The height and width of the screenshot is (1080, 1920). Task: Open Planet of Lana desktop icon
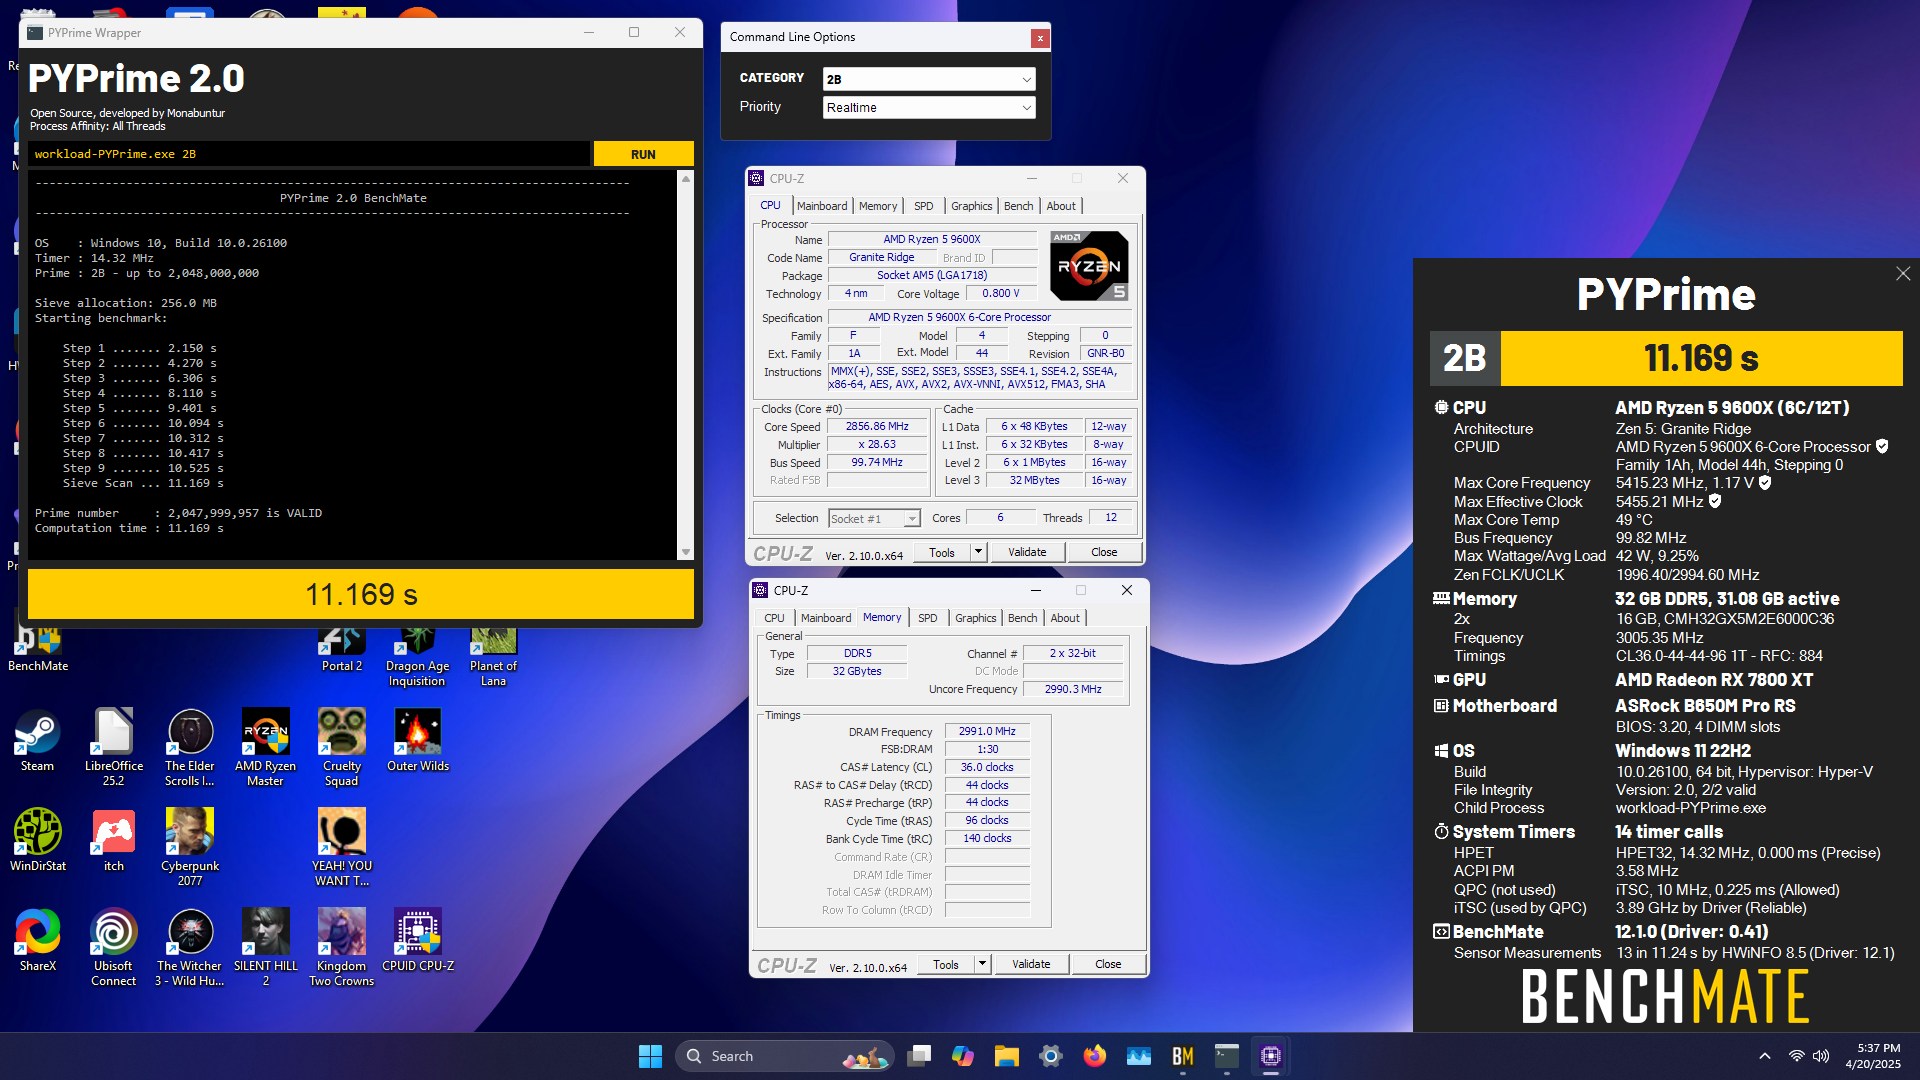tap(493, 657)
